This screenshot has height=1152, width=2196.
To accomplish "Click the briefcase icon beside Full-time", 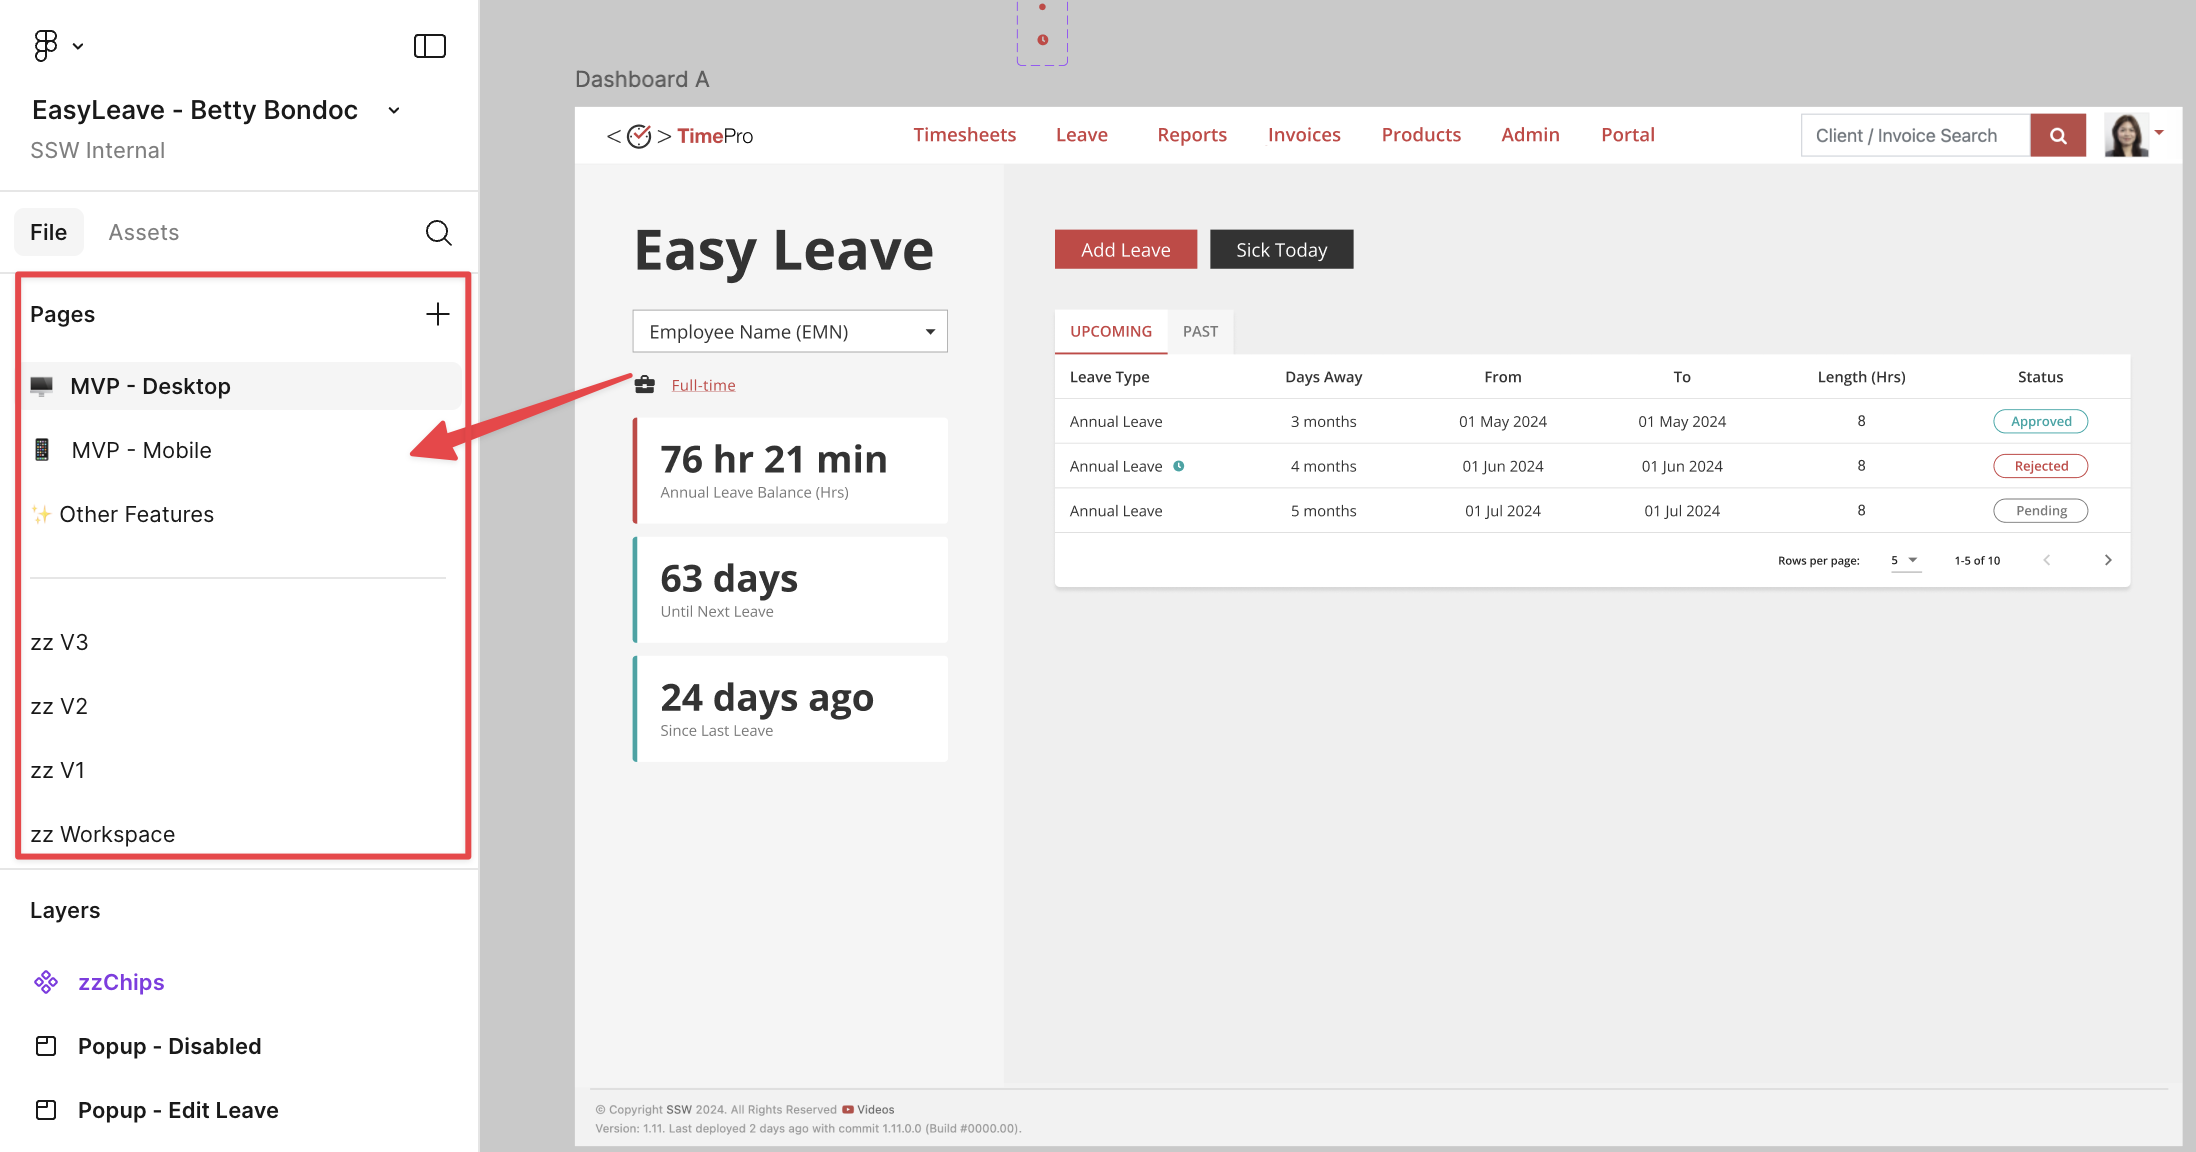I will pyautogui.click(x=645, y=385).
